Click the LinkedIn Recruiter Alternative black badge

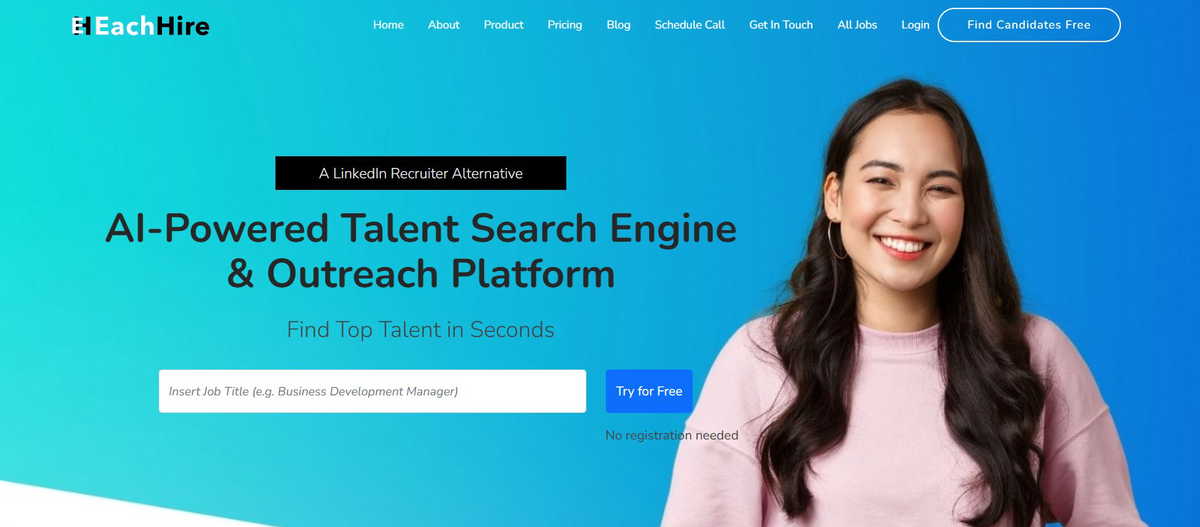coord(421,173)
